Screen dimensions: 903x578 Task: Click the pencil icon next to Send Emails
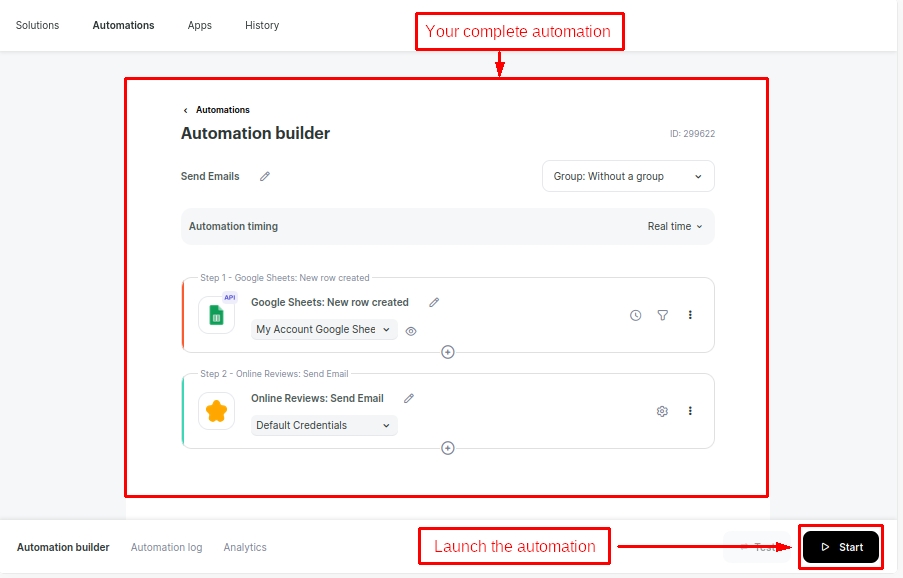pyautogui.click(x=265, y=176)
